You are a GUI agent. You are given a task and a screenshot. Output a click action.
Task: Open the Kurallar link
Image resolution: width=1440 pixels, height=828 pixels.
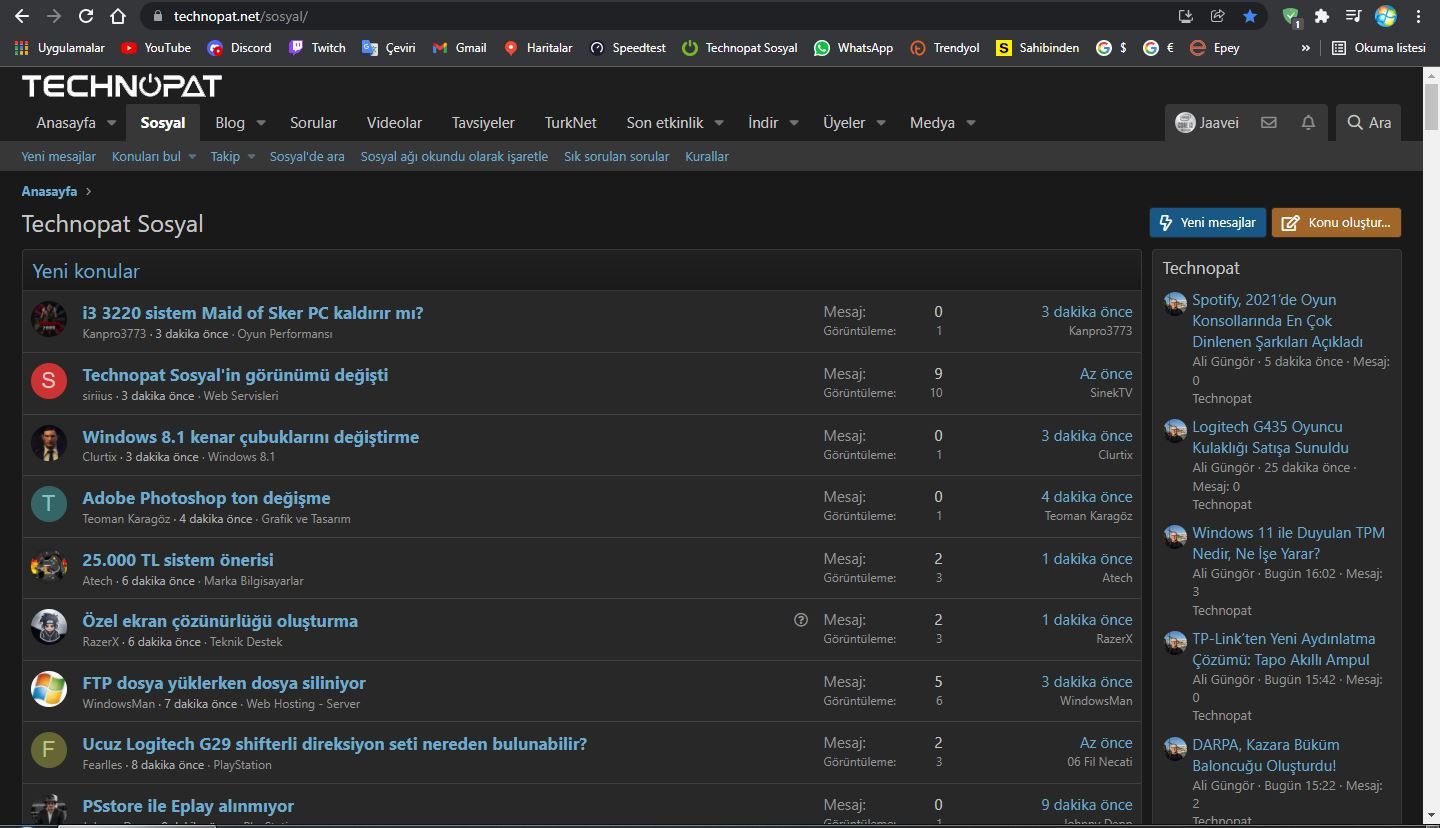[x=707, y=157]
